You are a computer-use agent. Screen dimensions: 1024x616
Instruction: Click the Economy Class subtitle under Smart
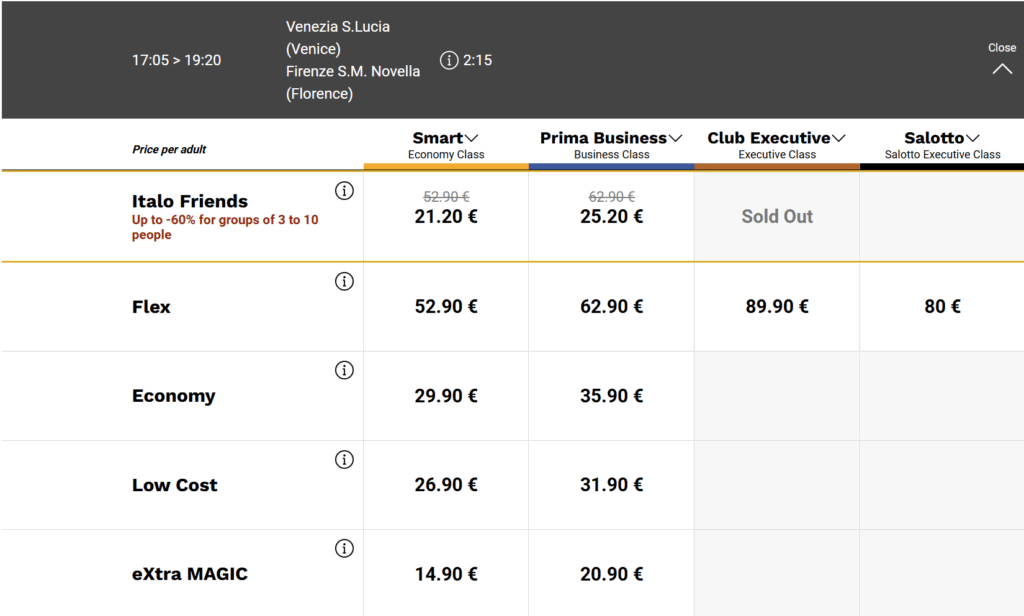pyautogui.click(x=446, y=155)
